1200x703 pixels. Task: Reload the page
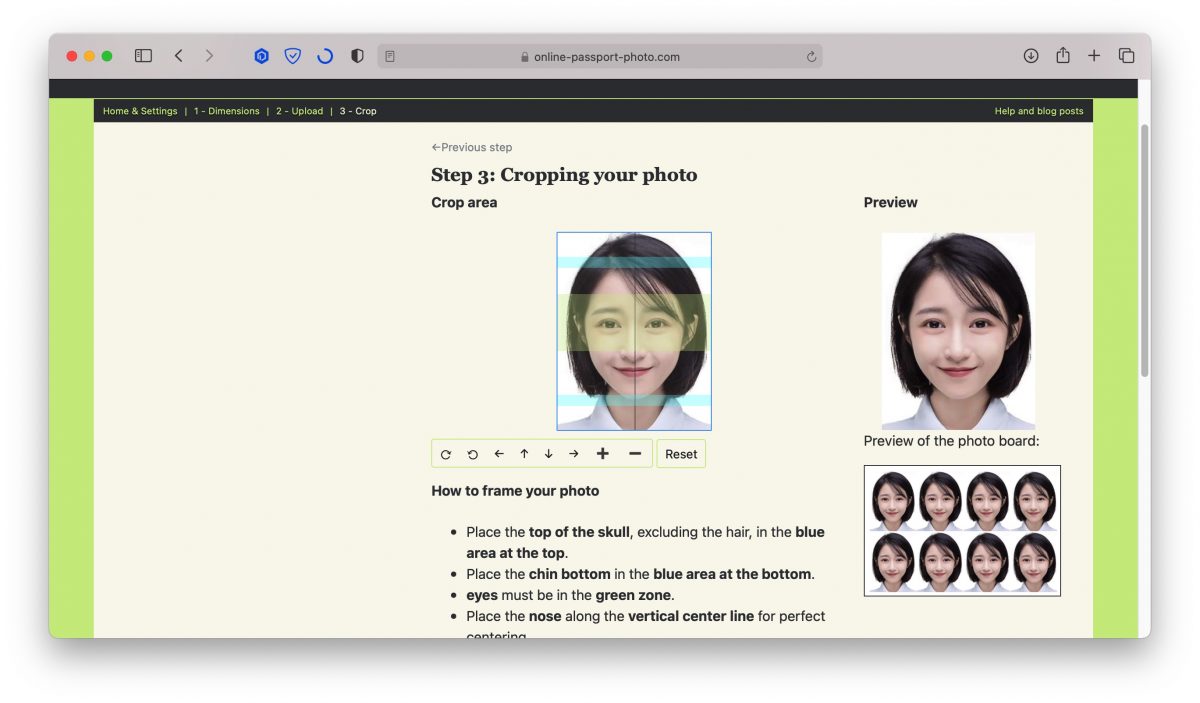click(811, 57)
